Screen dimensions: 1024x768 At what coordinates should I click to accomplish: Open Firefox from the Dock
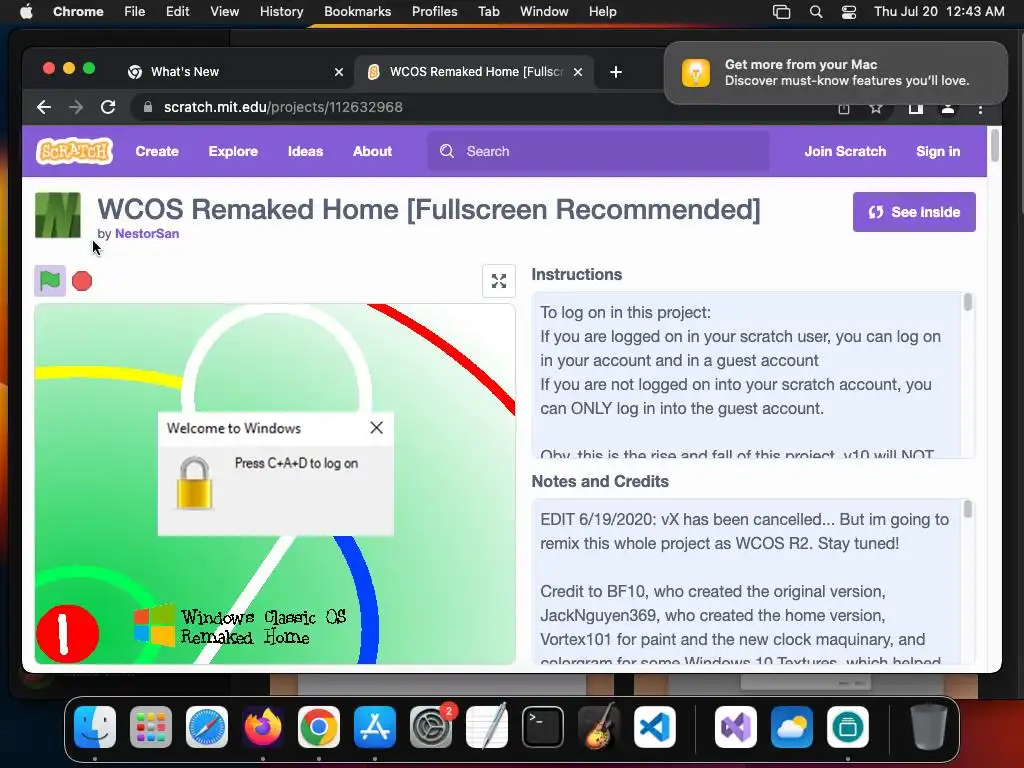coord(263,727)
